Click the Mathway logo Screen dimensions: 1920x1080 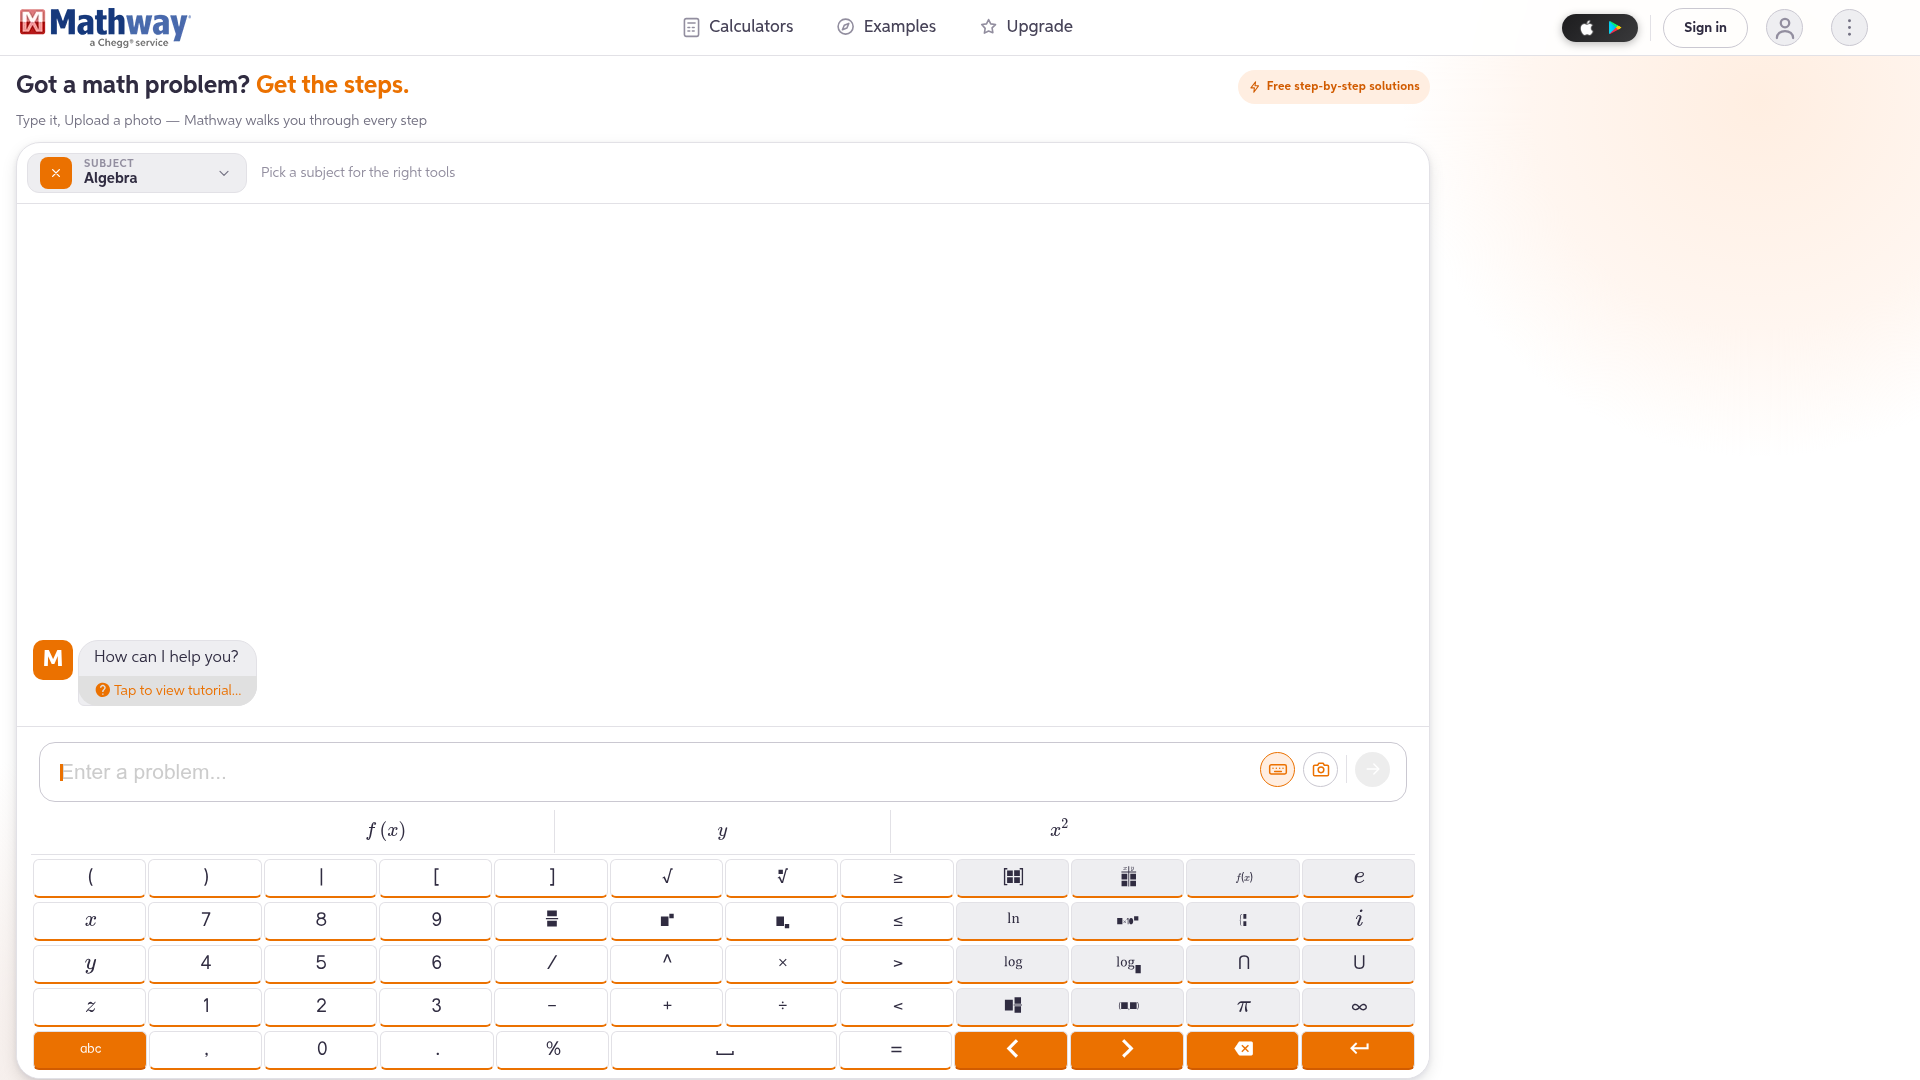pos(105,27)
